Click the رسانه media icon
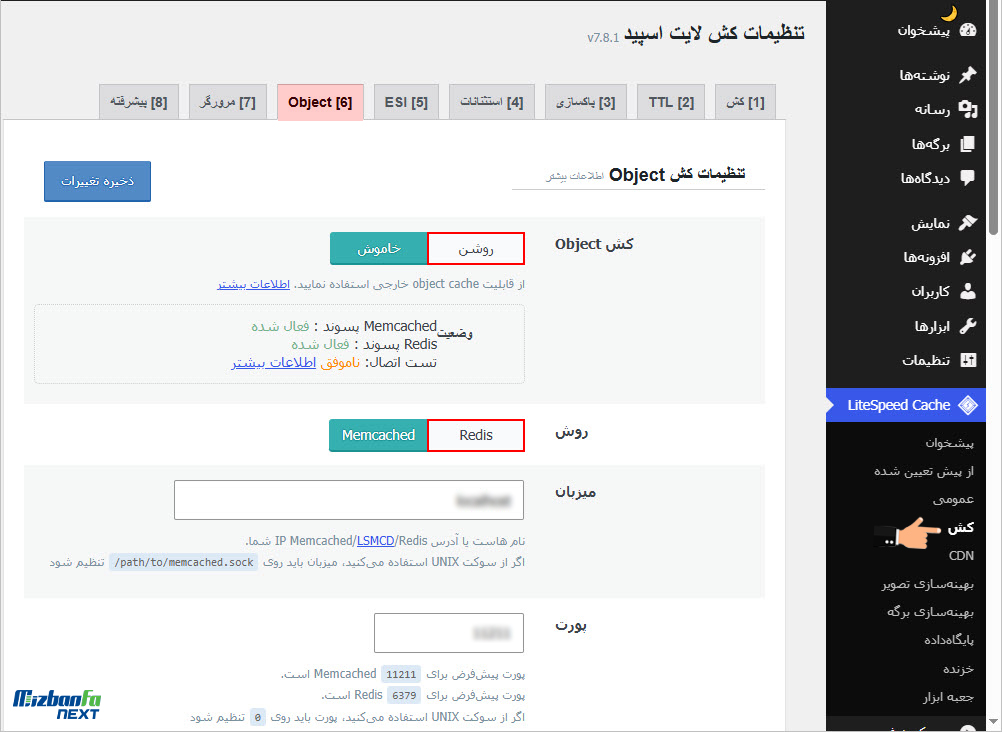The image size is (1002, 732). tap(968, 109)
